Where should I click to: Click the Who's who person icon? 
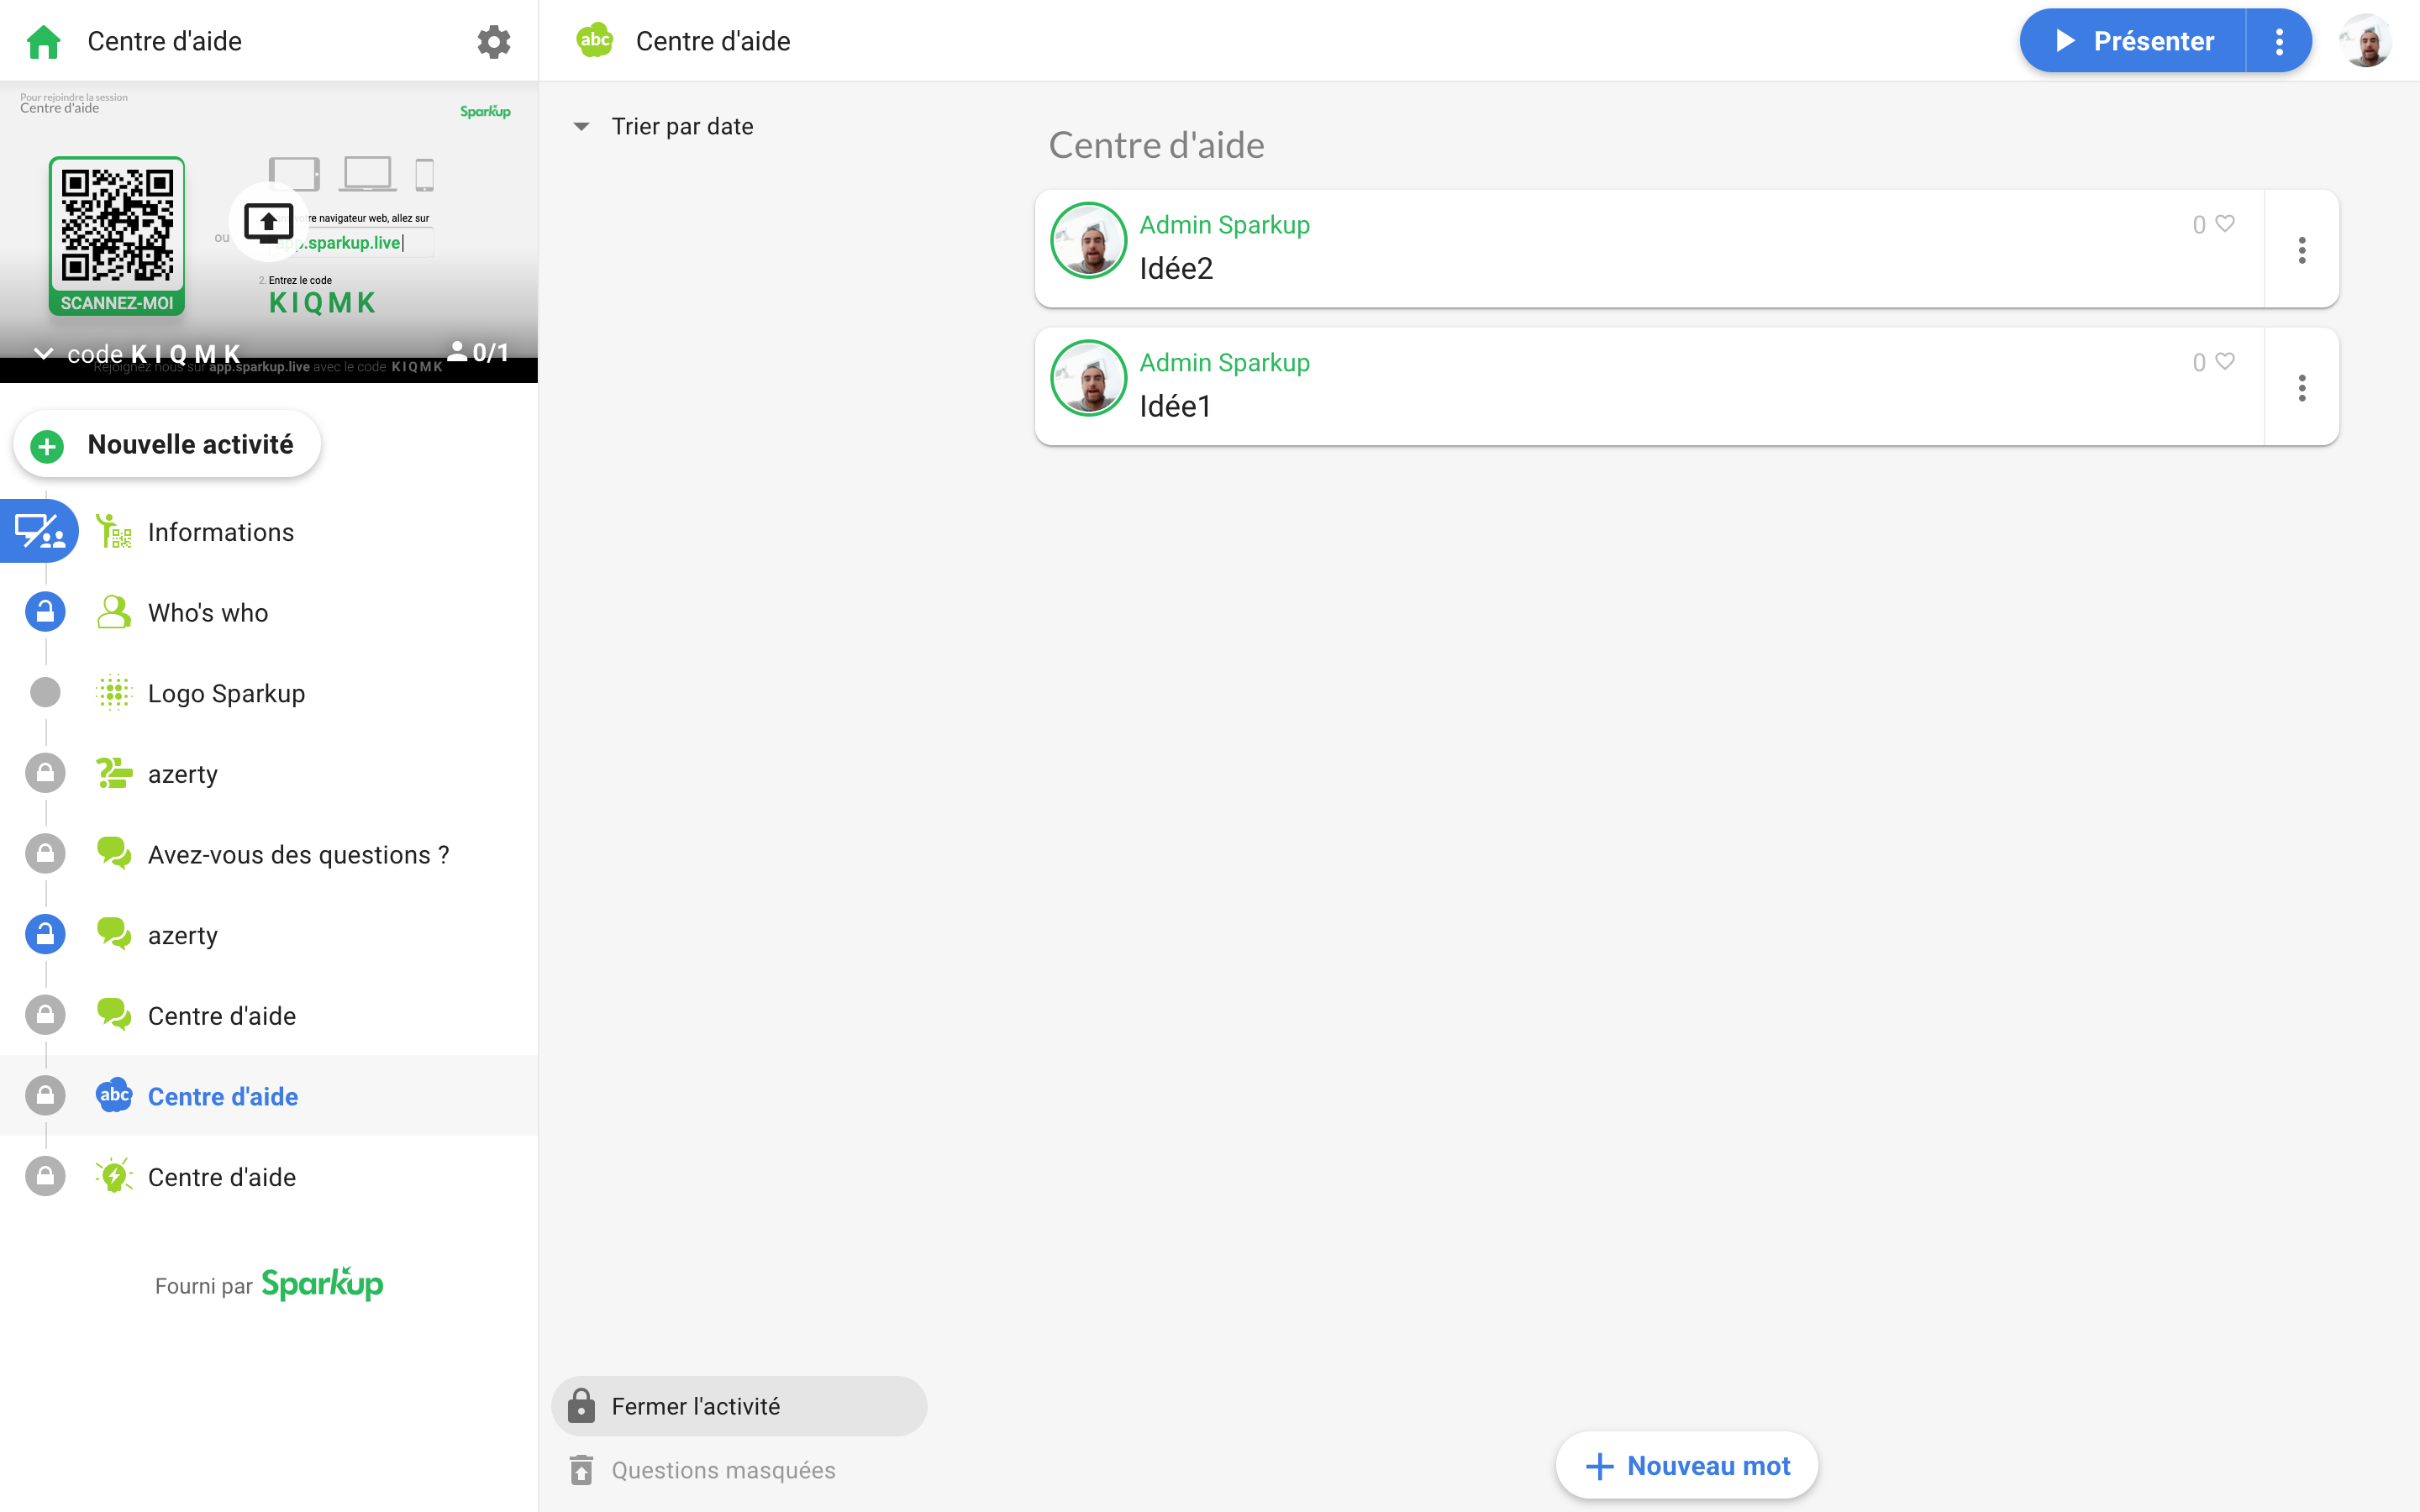114,612
